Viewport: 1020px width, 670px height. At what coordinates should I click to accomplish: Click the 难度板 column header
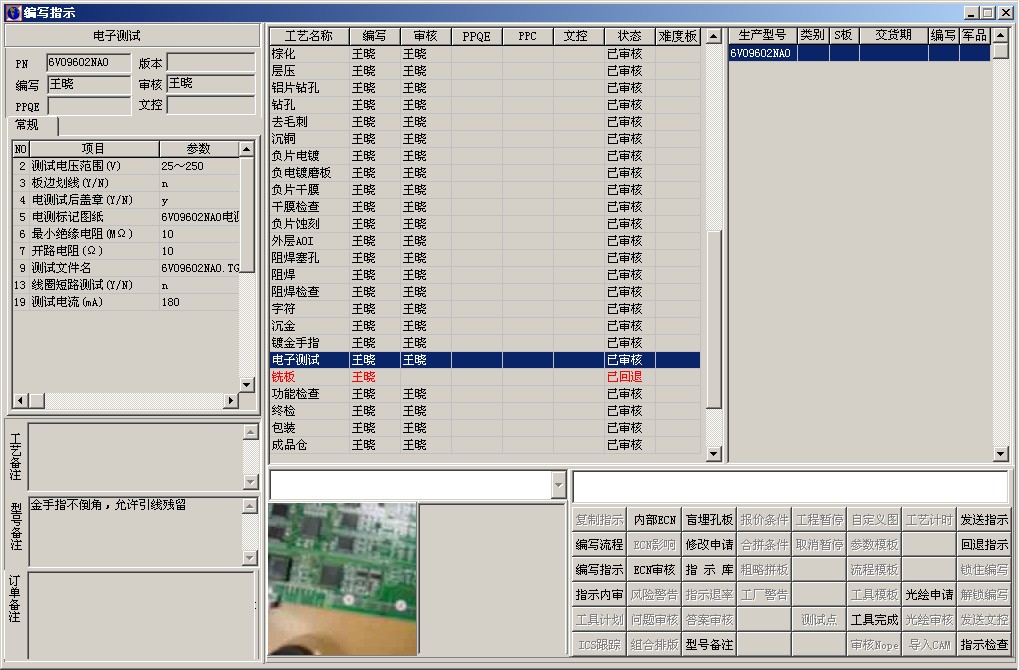coord(677,36)
